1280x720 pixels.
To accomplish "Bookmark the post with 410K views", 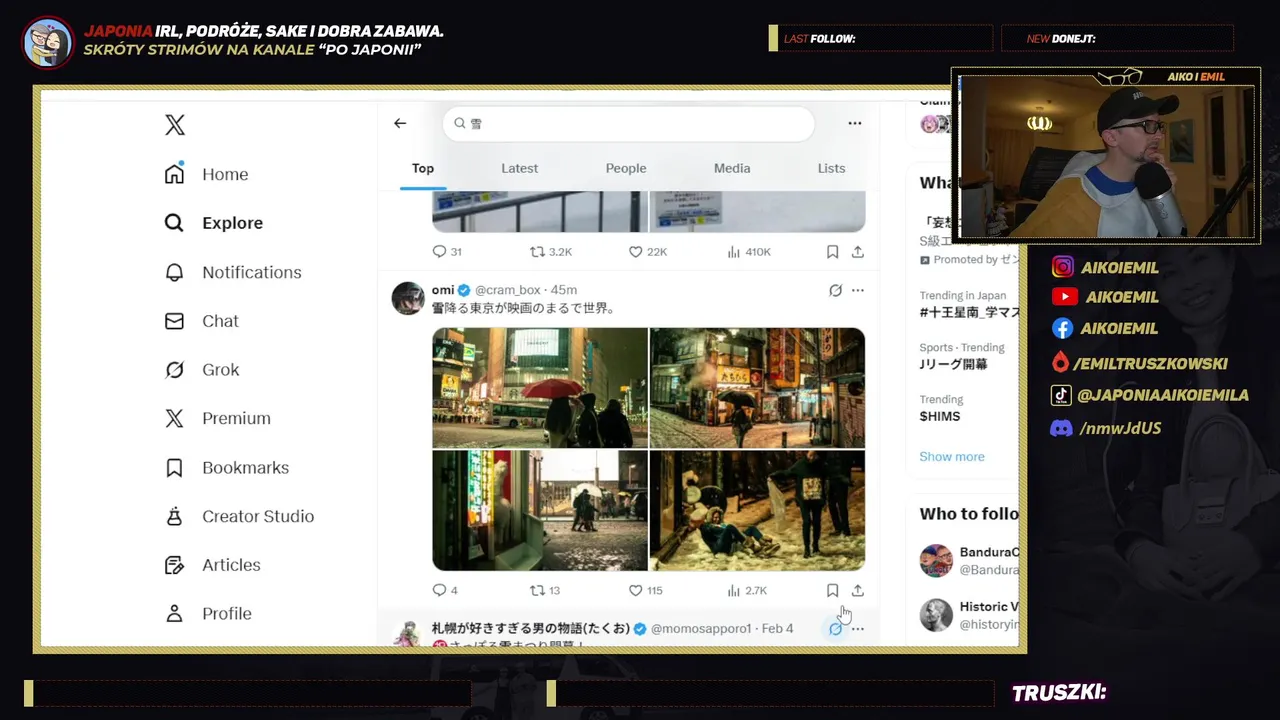I will pos(832,252).
